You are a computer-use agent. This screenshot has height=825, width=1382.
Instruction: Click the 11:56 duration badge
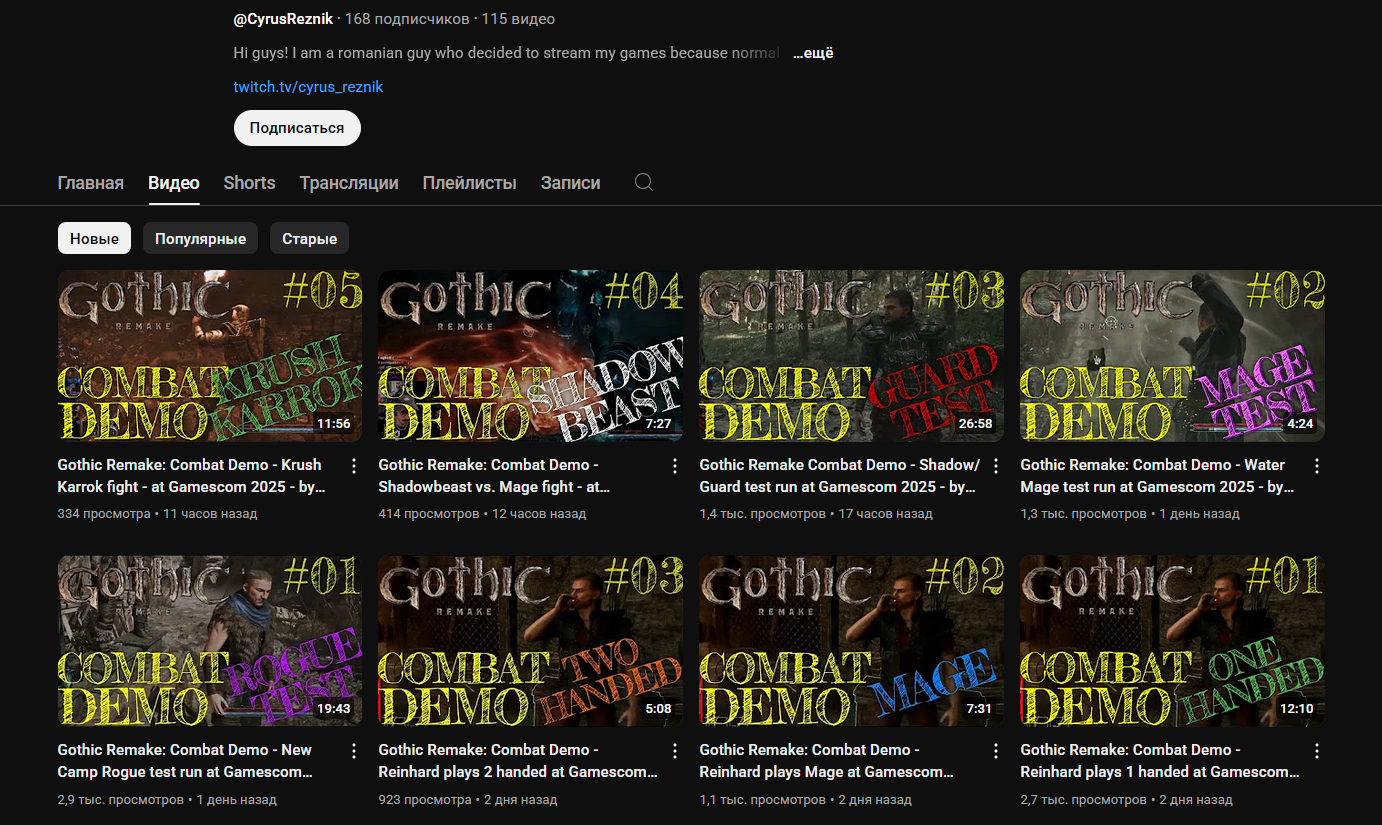pos(334,424)
